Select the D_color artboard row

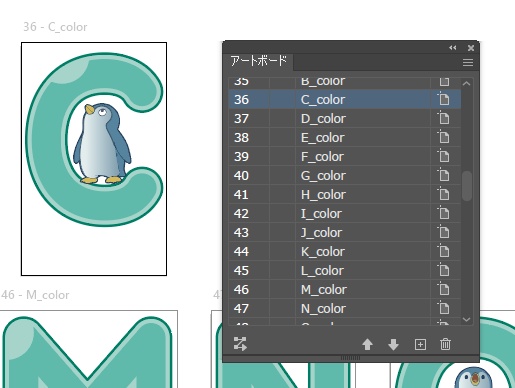pyautogui.click(x=345, y=118)
